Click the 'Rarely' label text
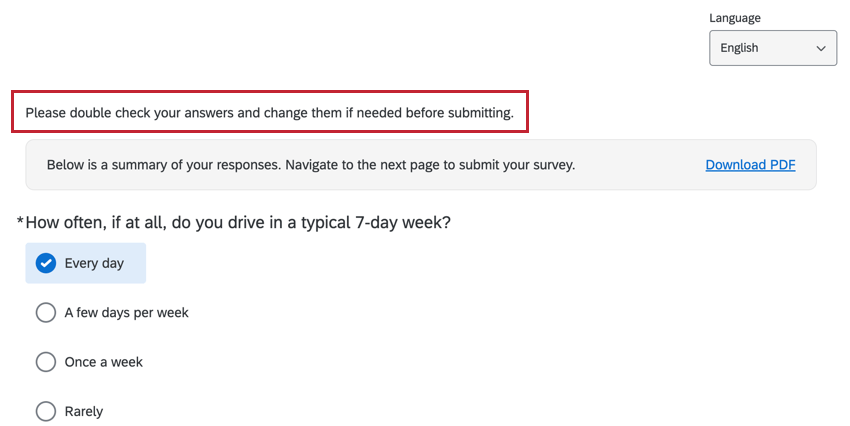Viewport: 850px width, 426px height. [84, 411]
